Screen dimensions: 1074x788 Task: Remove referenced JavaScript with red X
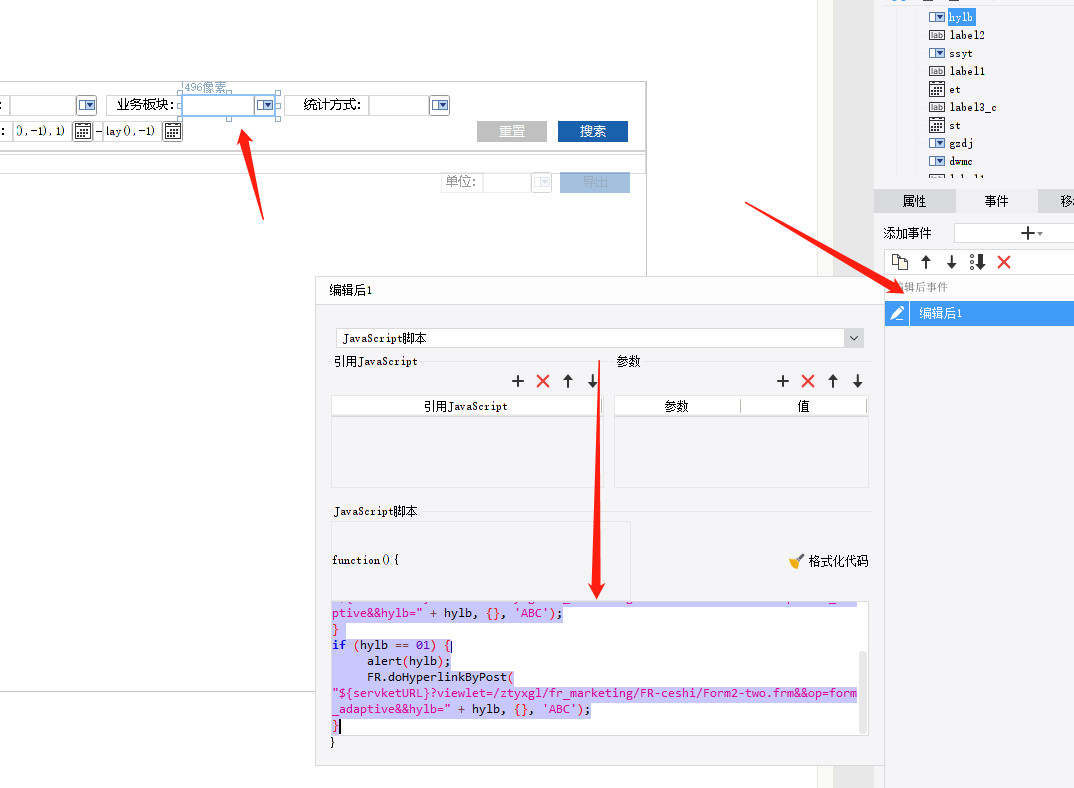[543, 381]
